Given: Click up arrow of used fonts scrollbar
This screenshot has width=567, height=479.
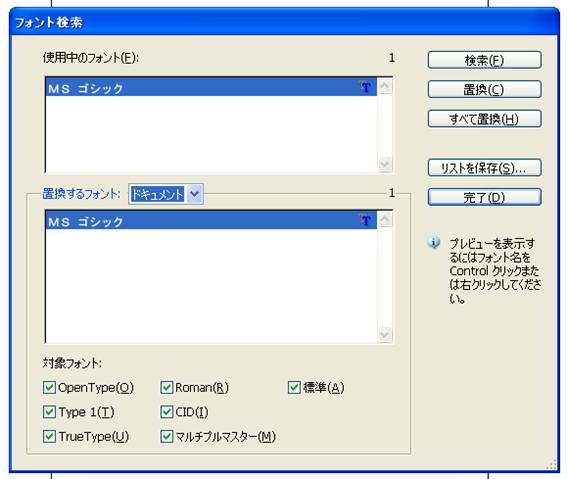Looking at the screenshot, I should click(x=385, y=86).
